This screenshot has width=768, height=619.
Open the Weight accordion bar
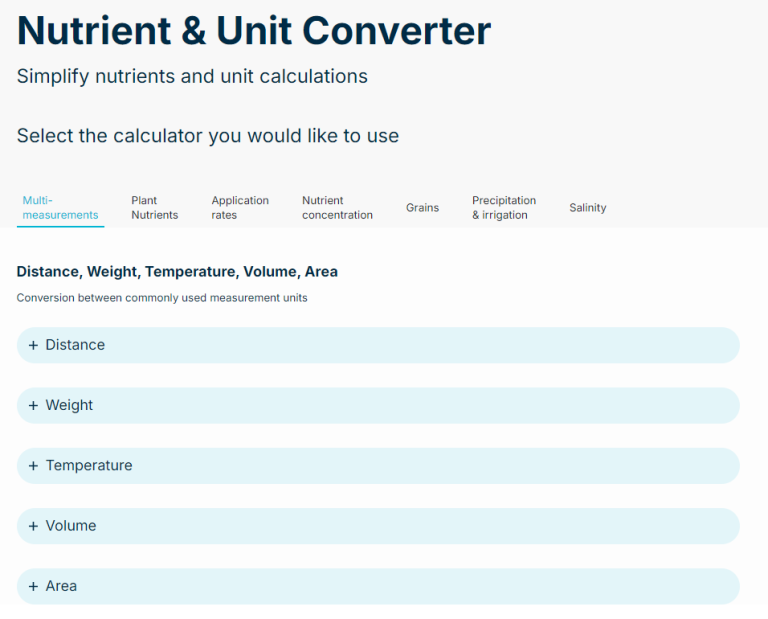pos(378,405)
